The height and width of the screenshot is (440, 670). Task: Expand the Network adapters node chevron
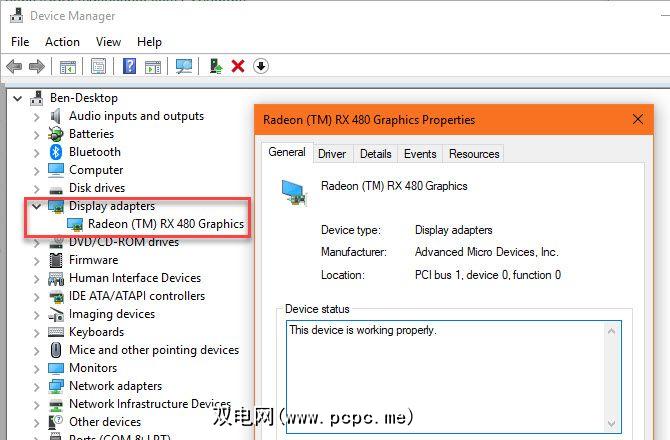pos(37,387)
